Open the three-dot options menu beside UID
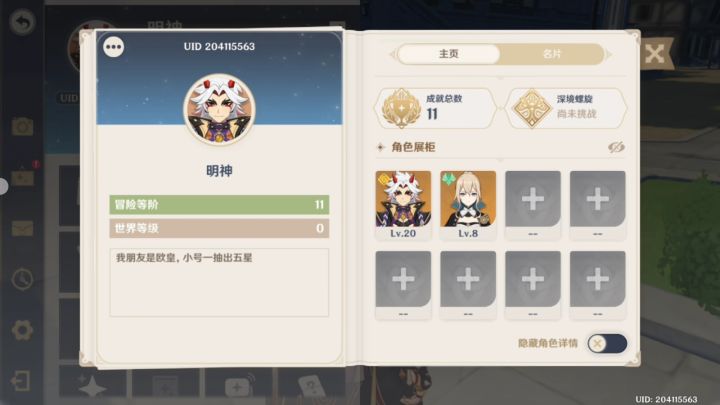Image resolution: width=720 pixels, height=405 pixels. [x=113, y=47]
